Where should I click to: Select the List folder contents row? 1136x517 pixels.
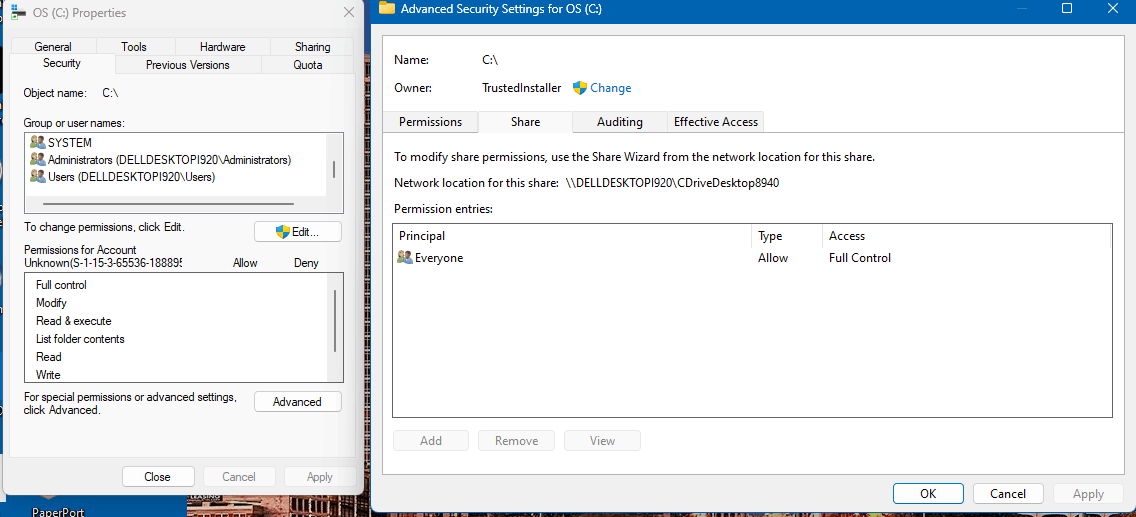click(x=175, y=339)
